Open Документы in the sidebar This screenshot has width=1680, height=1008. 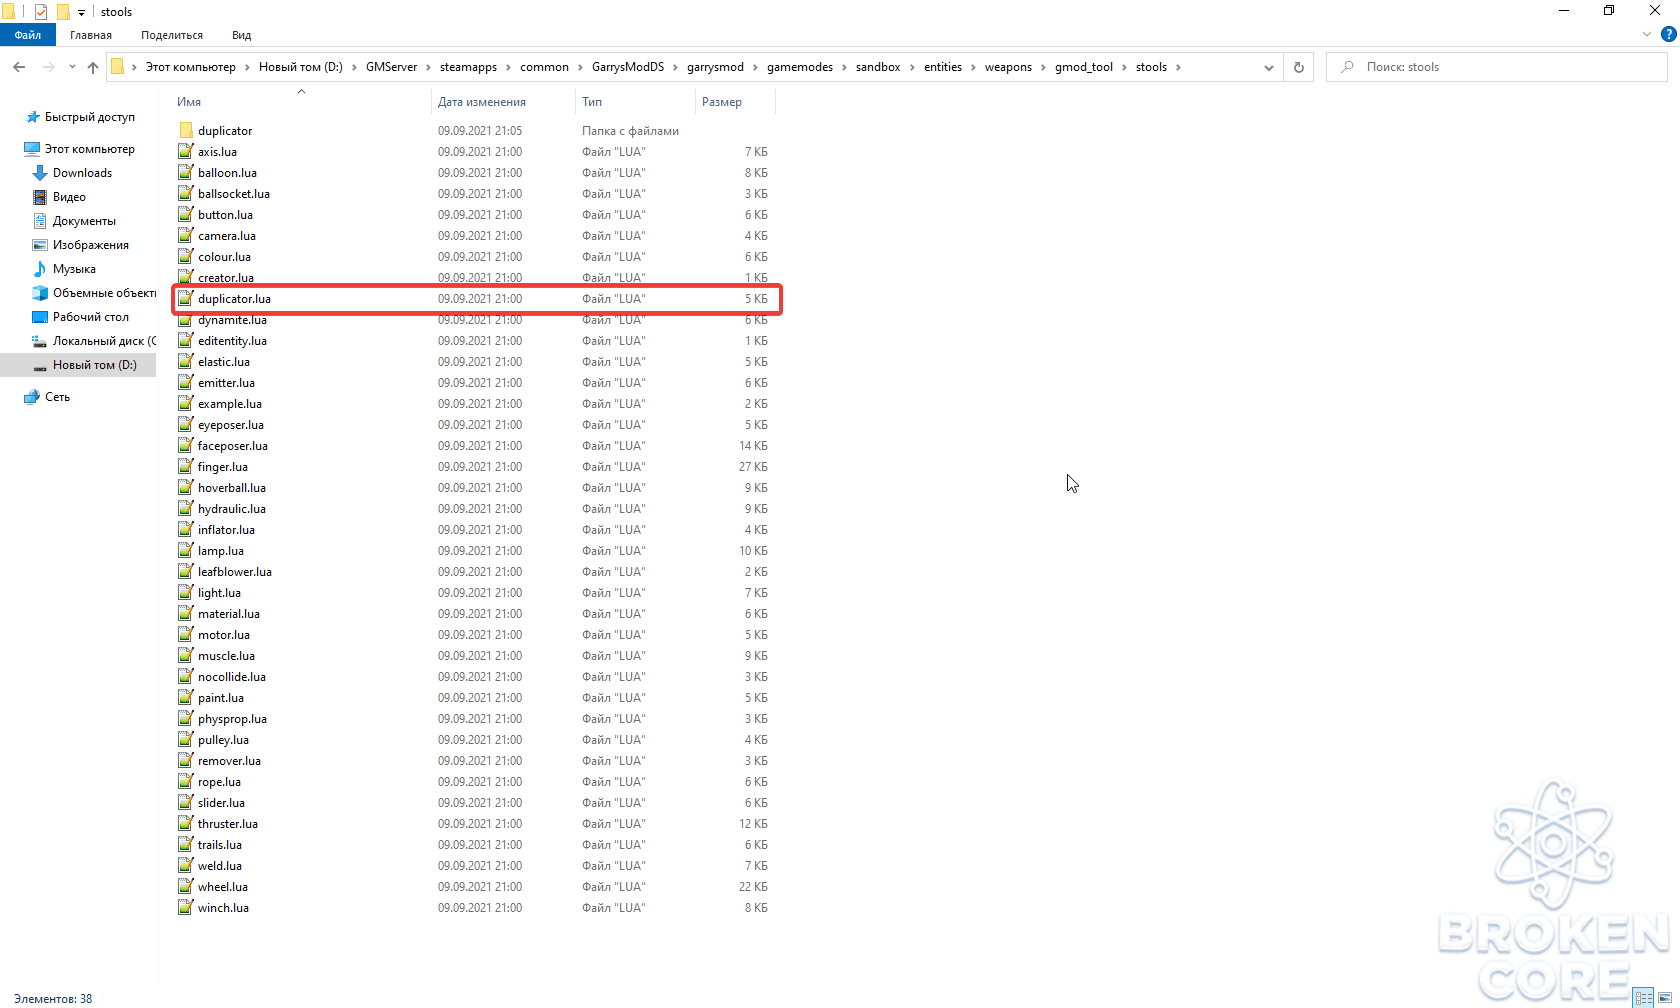point(84,221)
